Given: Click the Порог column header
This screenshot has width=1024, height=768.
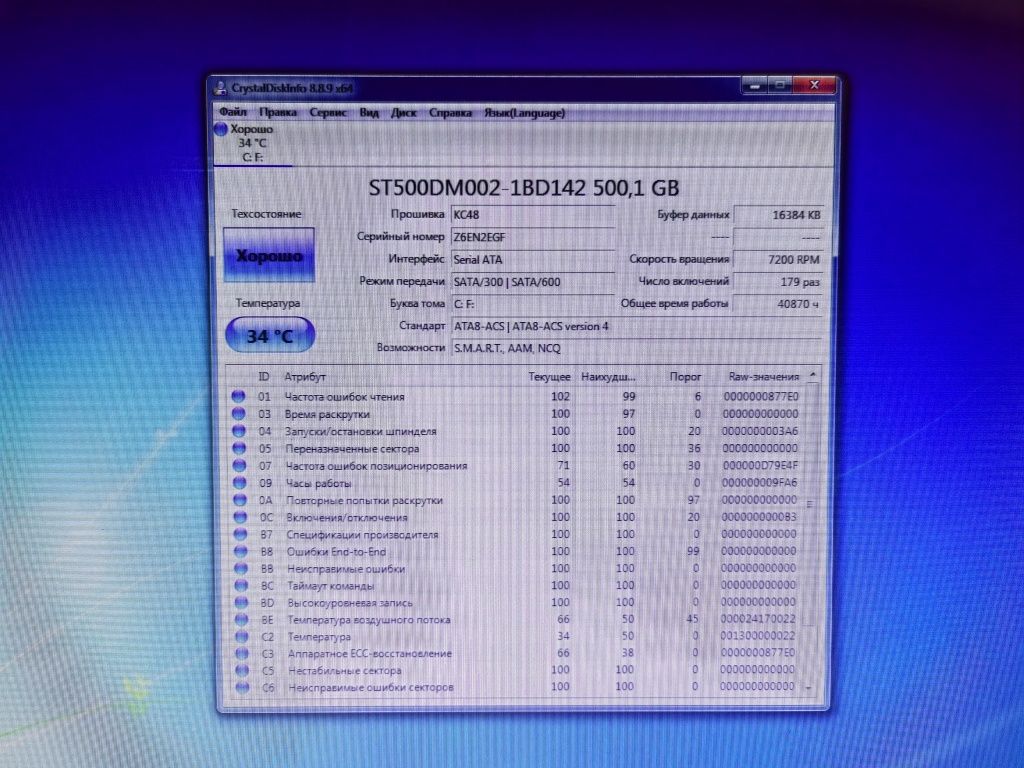Looking at the screenshot, I should 685,377.
